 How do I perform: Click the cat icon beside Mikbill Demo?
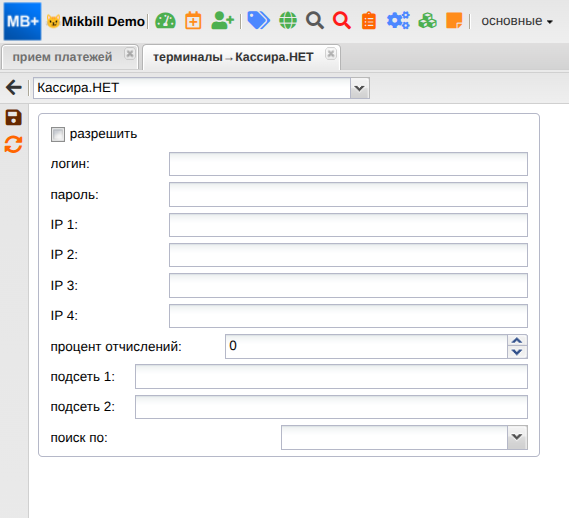pyautogui.click(x=53, y=21)
